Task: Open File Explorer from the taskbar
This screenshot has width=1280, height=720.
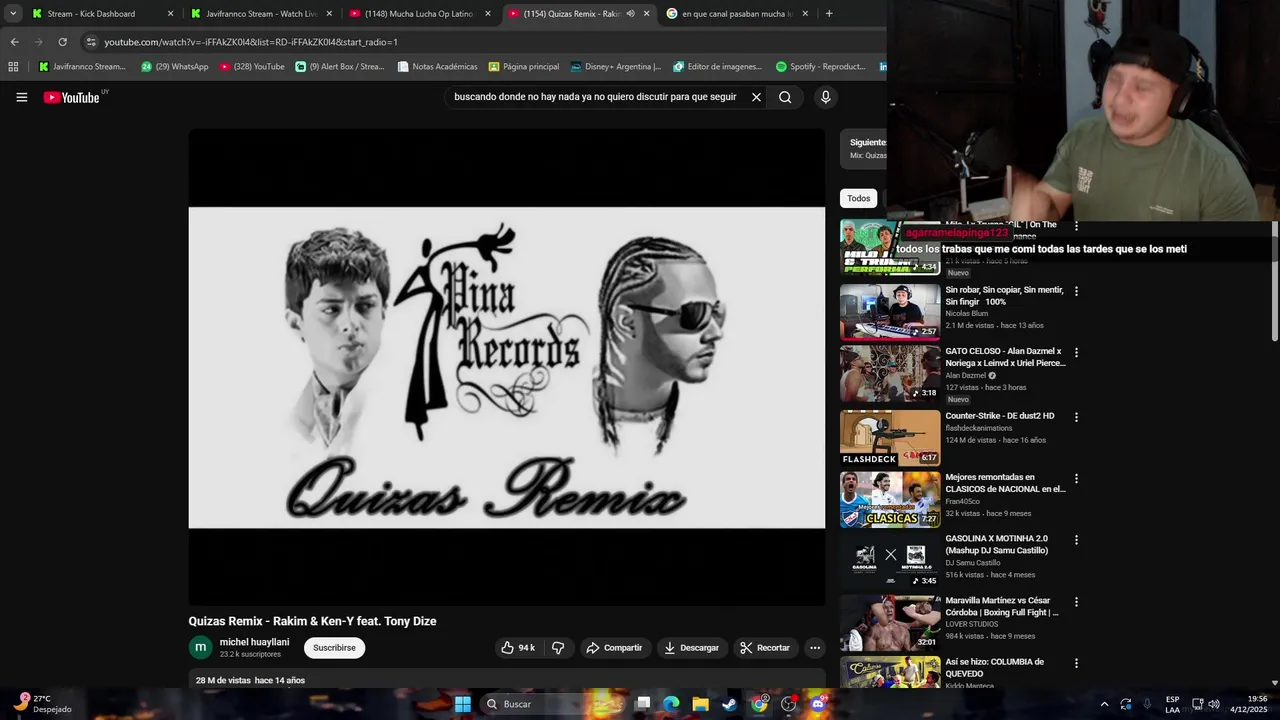Action: [700, 704]
